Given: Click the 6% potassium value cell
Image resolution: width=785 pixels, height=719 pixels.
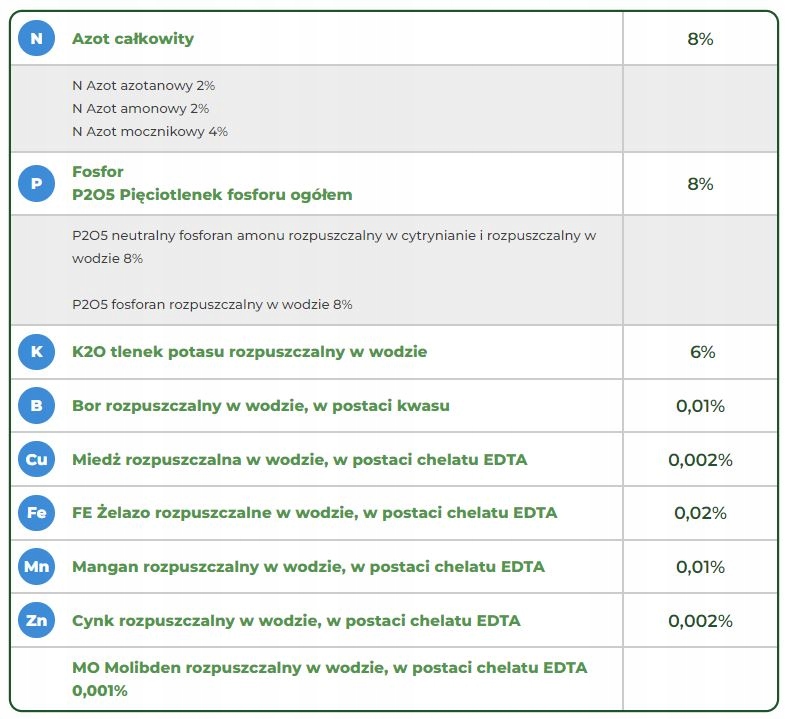Looking at the screenshot, I should [x=700, y=352].
